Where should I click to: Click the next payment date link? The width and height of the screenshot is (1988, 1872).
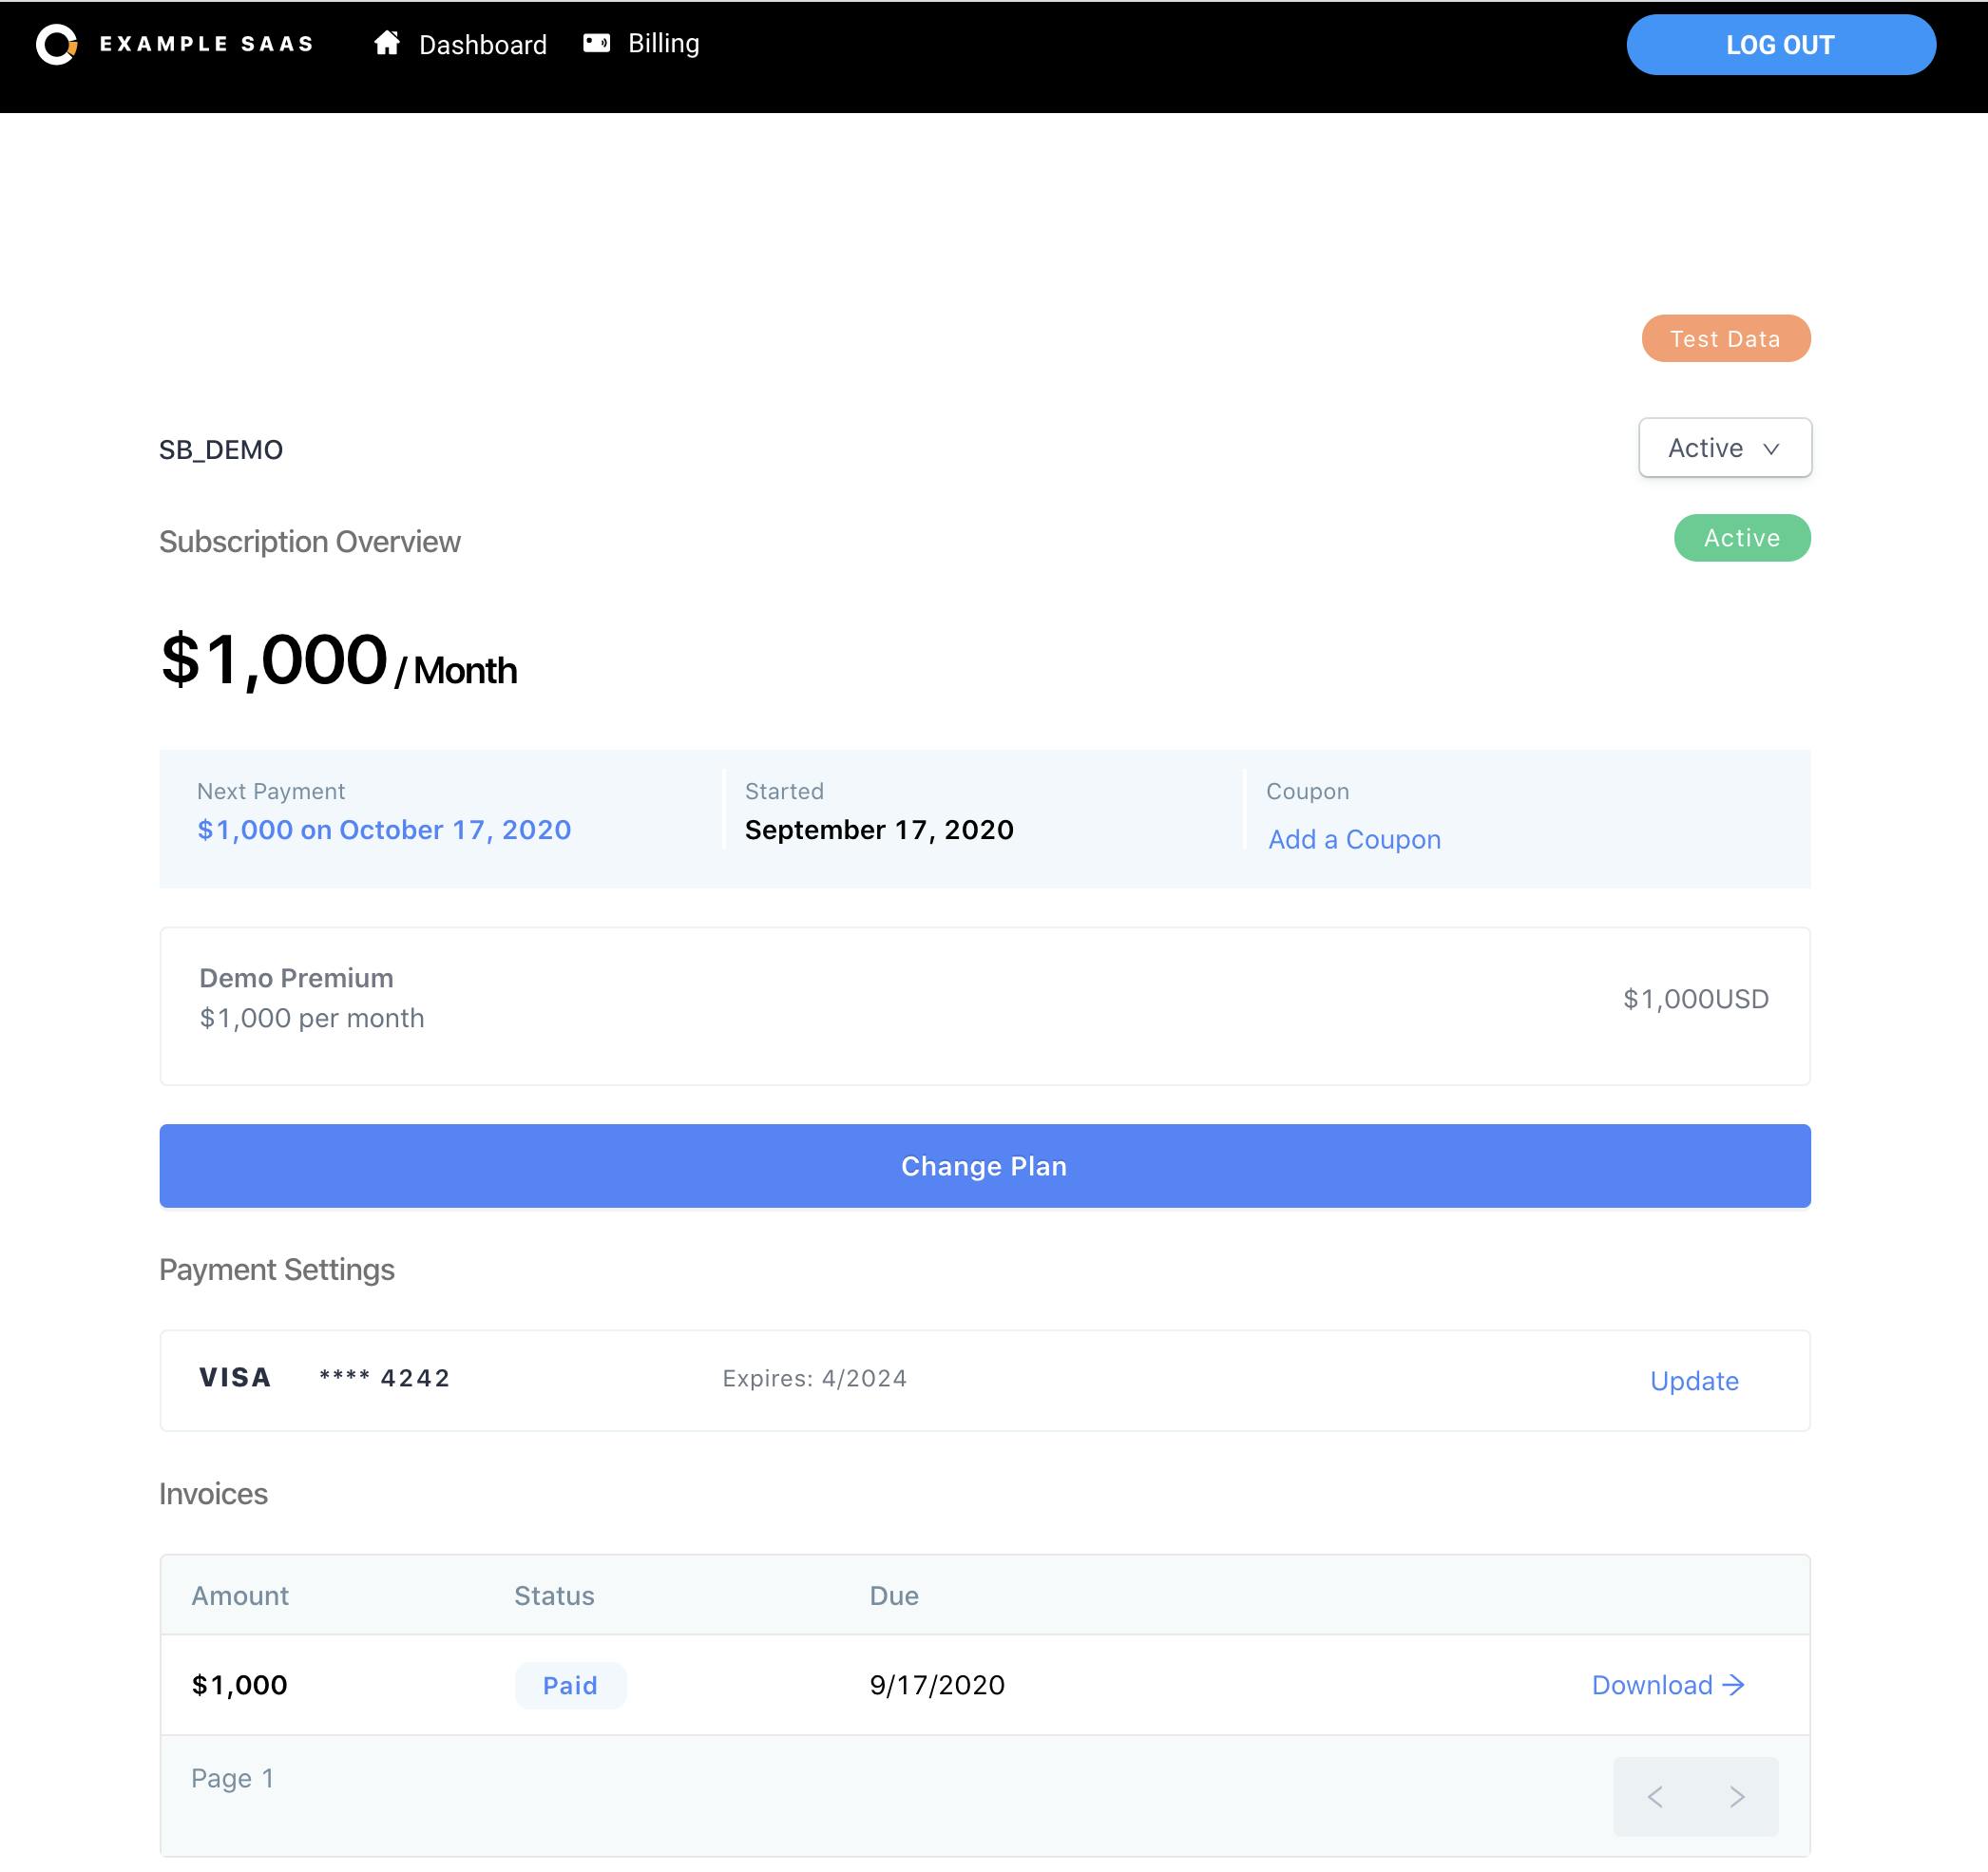[x=384, y=830]
